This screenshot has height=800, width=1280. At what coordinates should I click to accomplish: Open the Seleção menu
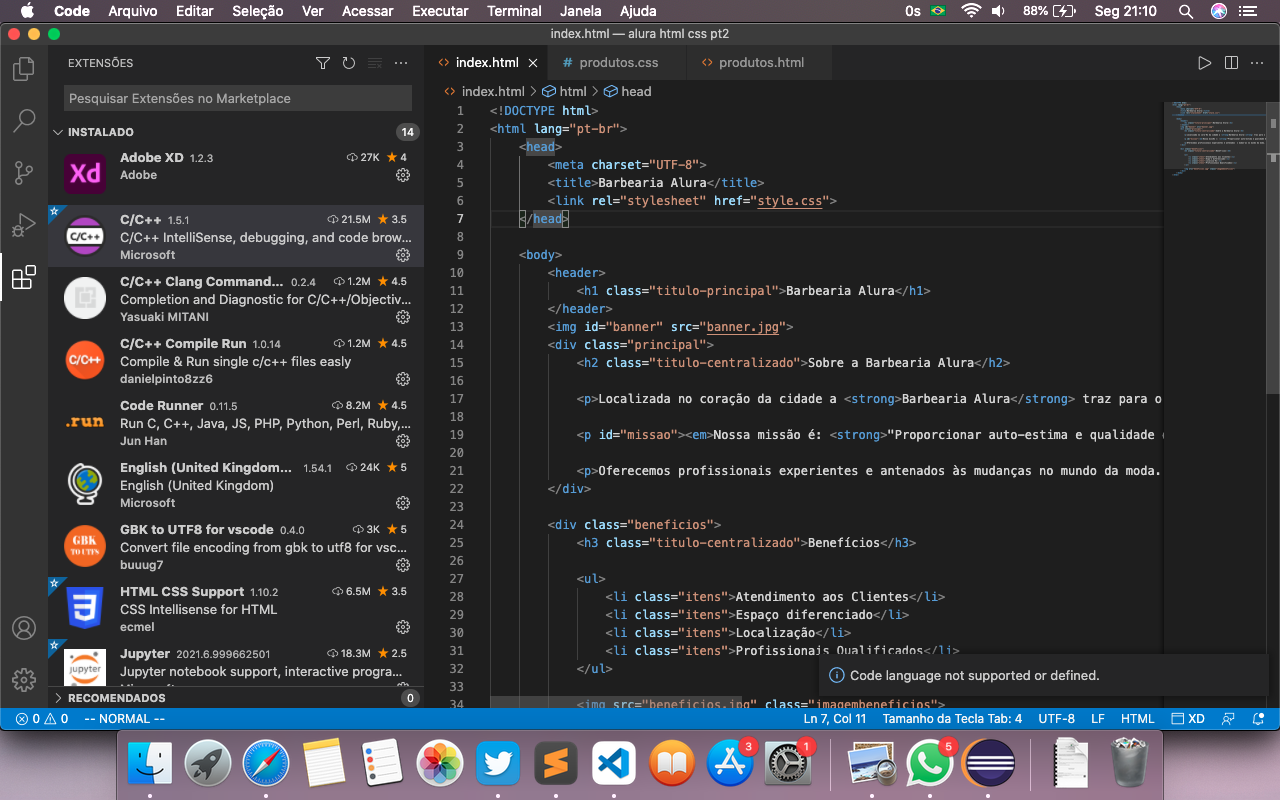pyautogui.click(x=257, y=11)
